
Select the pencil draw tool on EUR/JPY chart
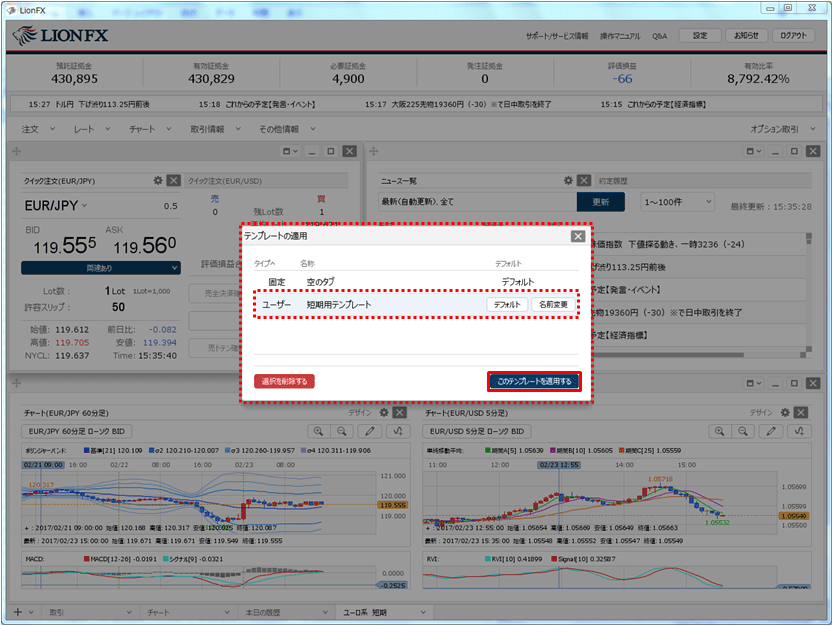click(370, 432)
